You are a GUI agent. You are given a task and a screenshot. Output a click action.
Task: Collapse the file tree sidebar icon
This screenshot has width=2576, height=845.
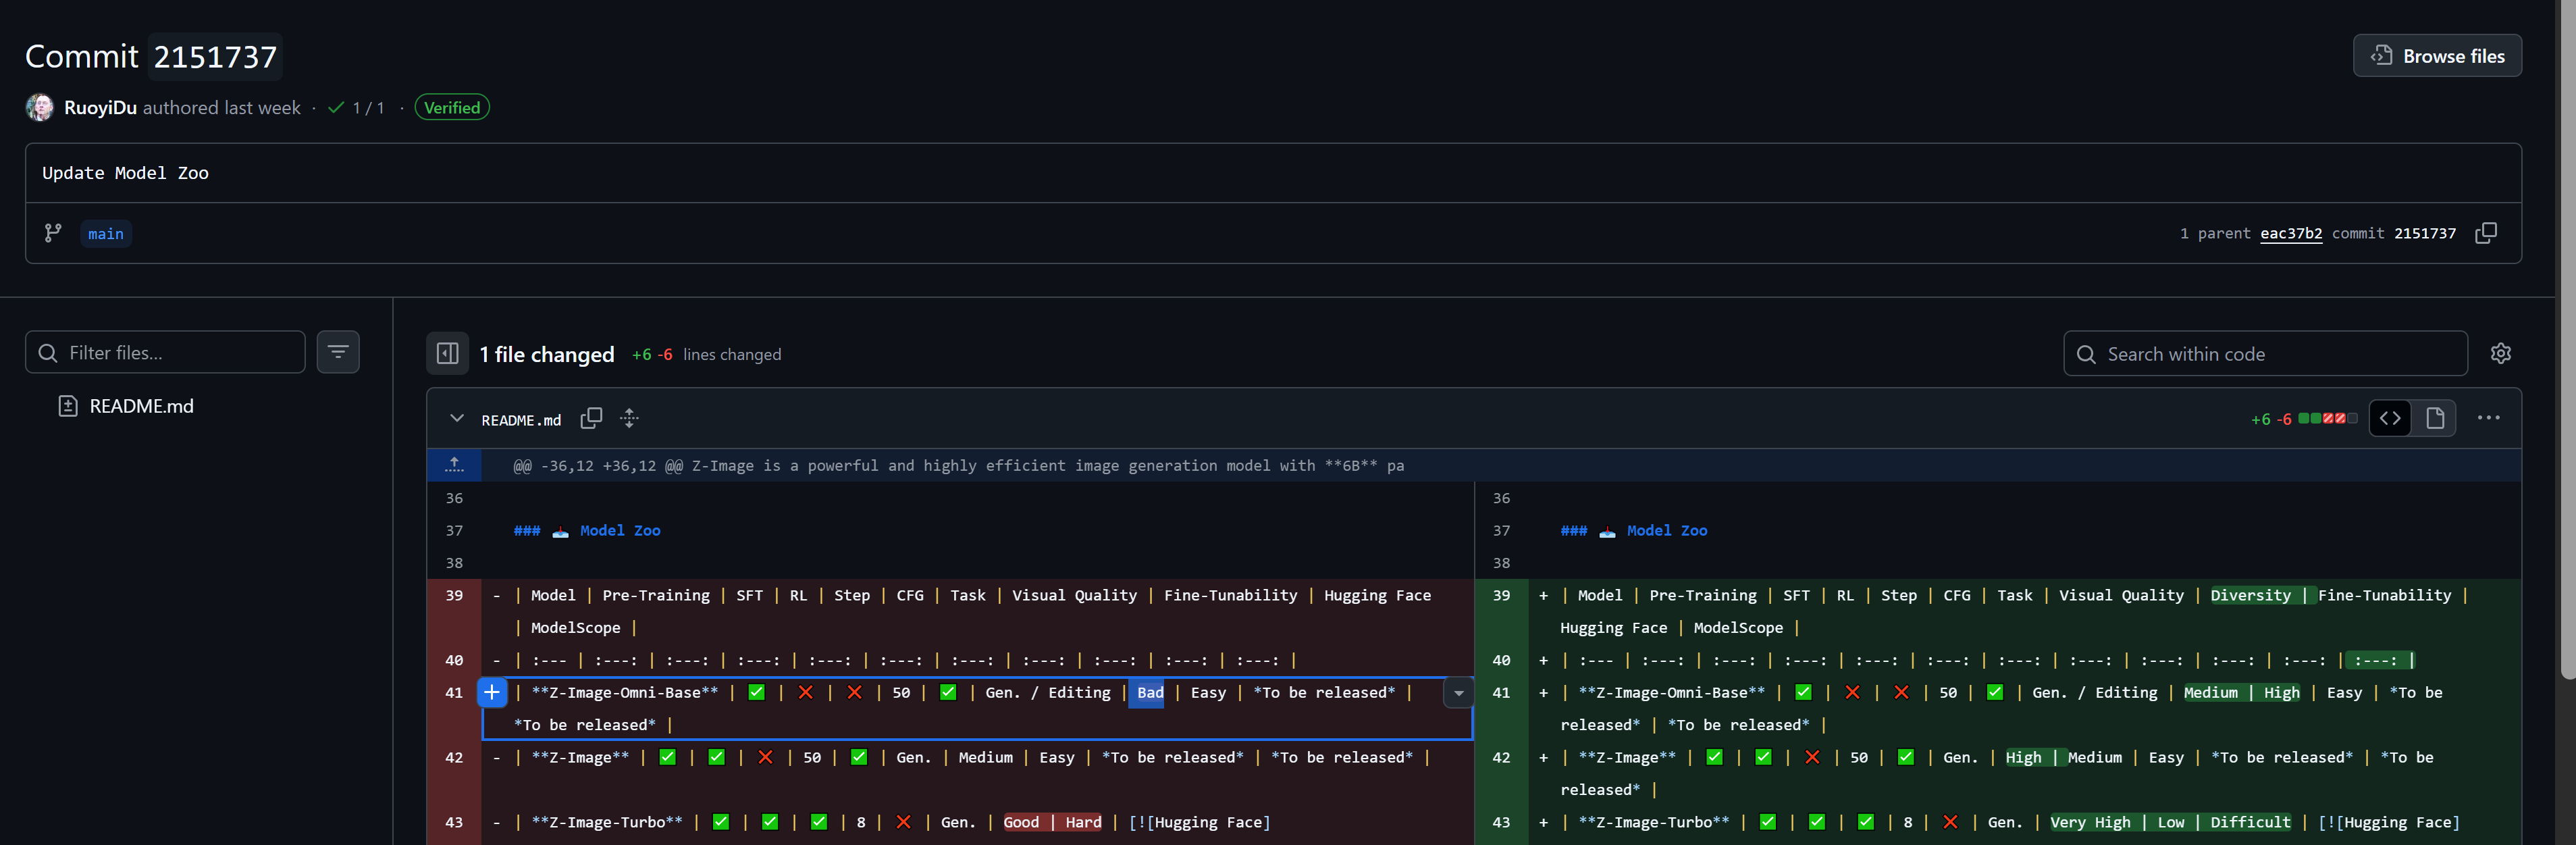click(x=448, y=354)
